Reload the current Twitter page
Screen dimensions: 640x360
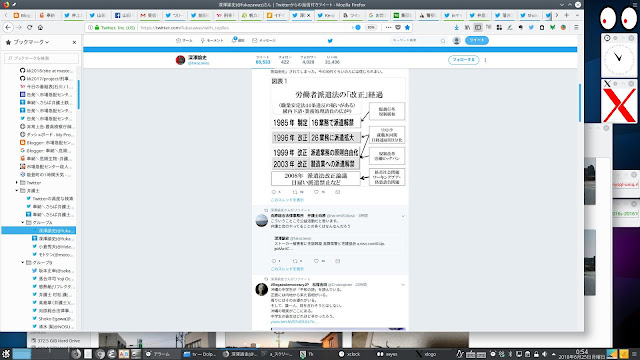tap(29, 27)
